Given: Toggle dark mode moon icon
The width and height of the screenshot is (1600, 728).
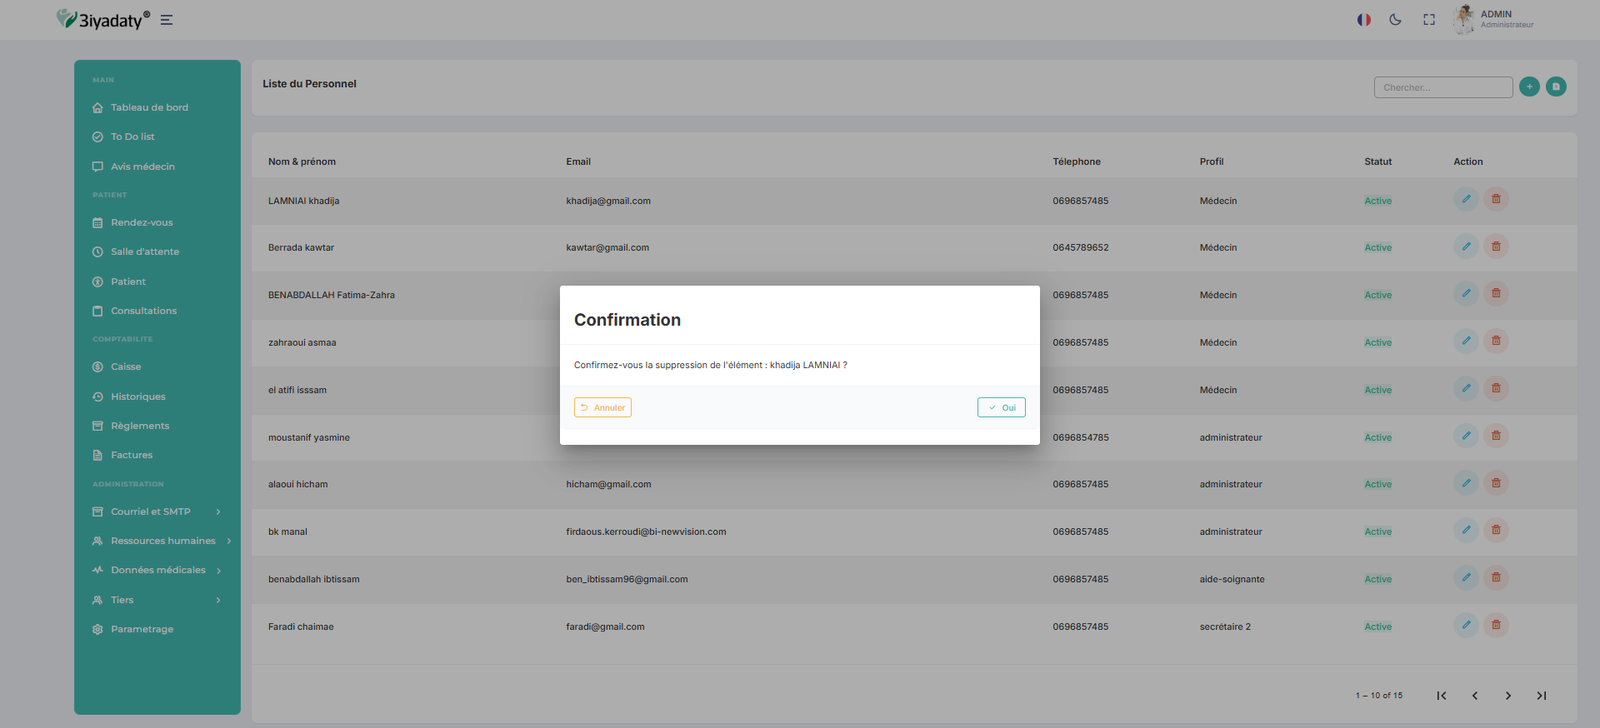Looking at the screenshot, I should [1395, 19].
